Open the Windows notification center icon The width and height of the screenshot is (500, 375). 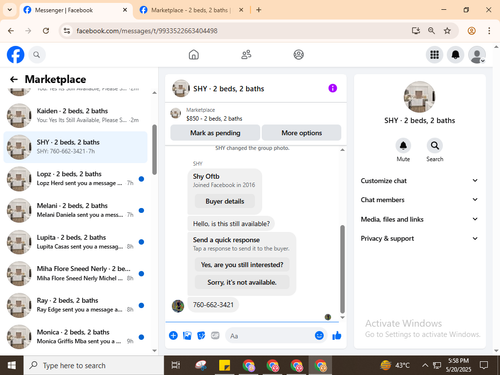click(x=484, y=365)
